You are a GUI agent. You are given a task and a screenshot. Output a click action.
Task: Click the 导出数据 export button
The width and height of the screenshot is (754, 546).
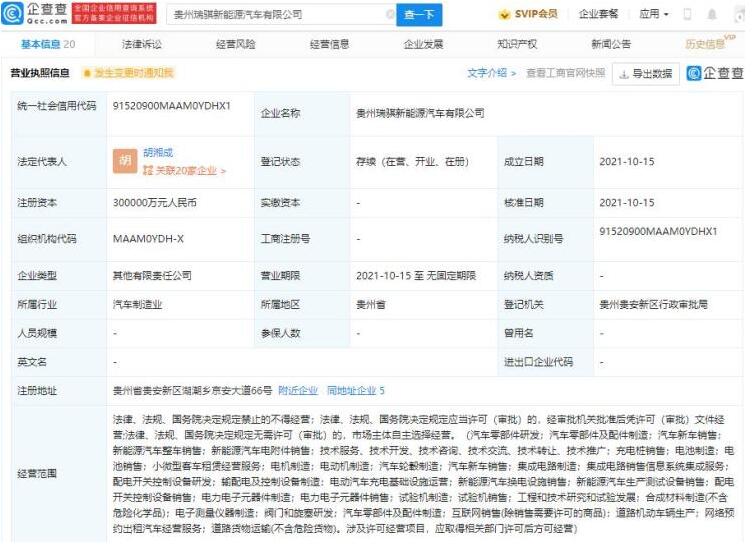pos(646,74)
